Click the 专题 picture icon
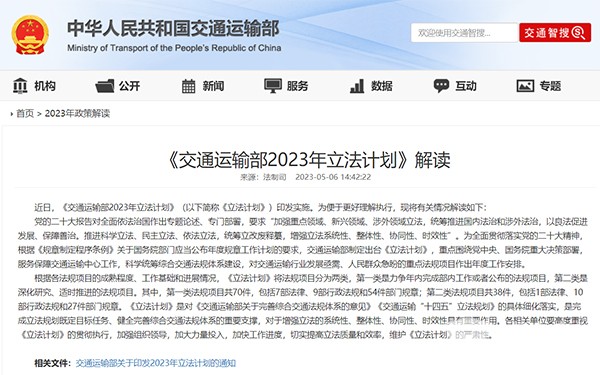The height and width of the screenshot is (375, 600). pos(525,86)
